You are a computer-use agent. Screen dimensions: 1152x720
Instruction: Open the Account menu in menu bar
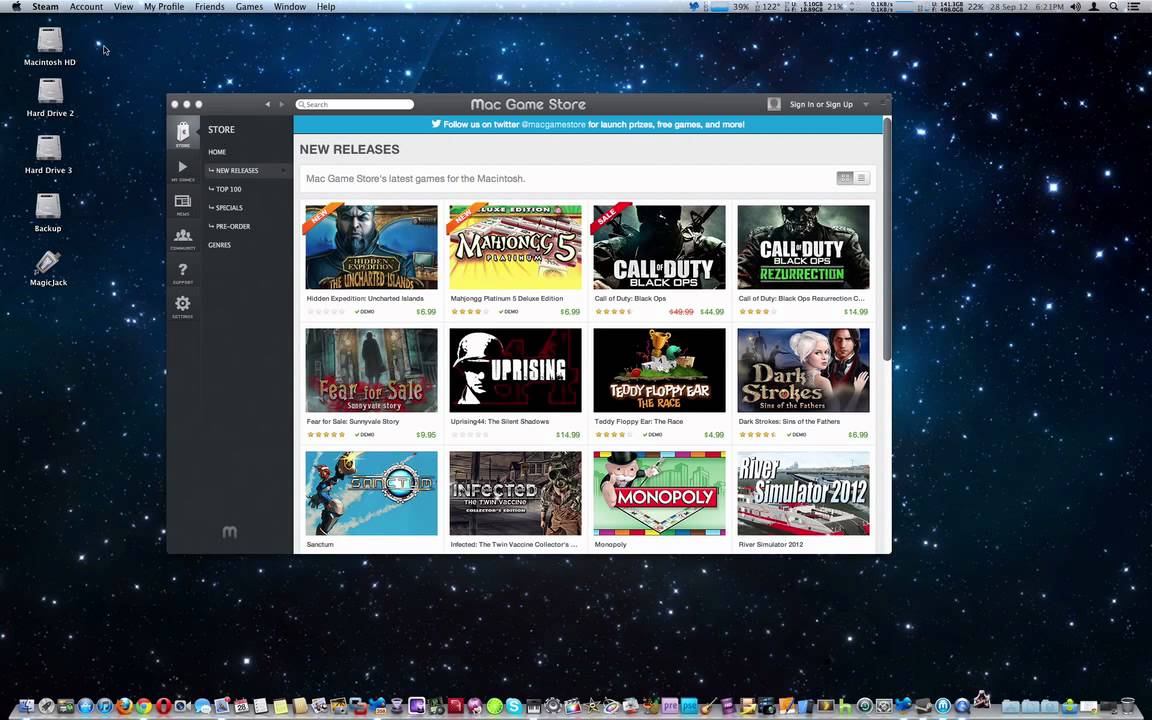[x=86, y=7]
